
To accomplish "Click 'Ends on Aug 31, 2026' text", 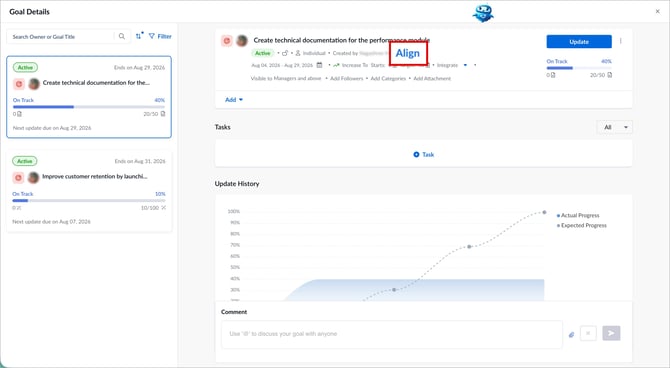I will [140, 161].
